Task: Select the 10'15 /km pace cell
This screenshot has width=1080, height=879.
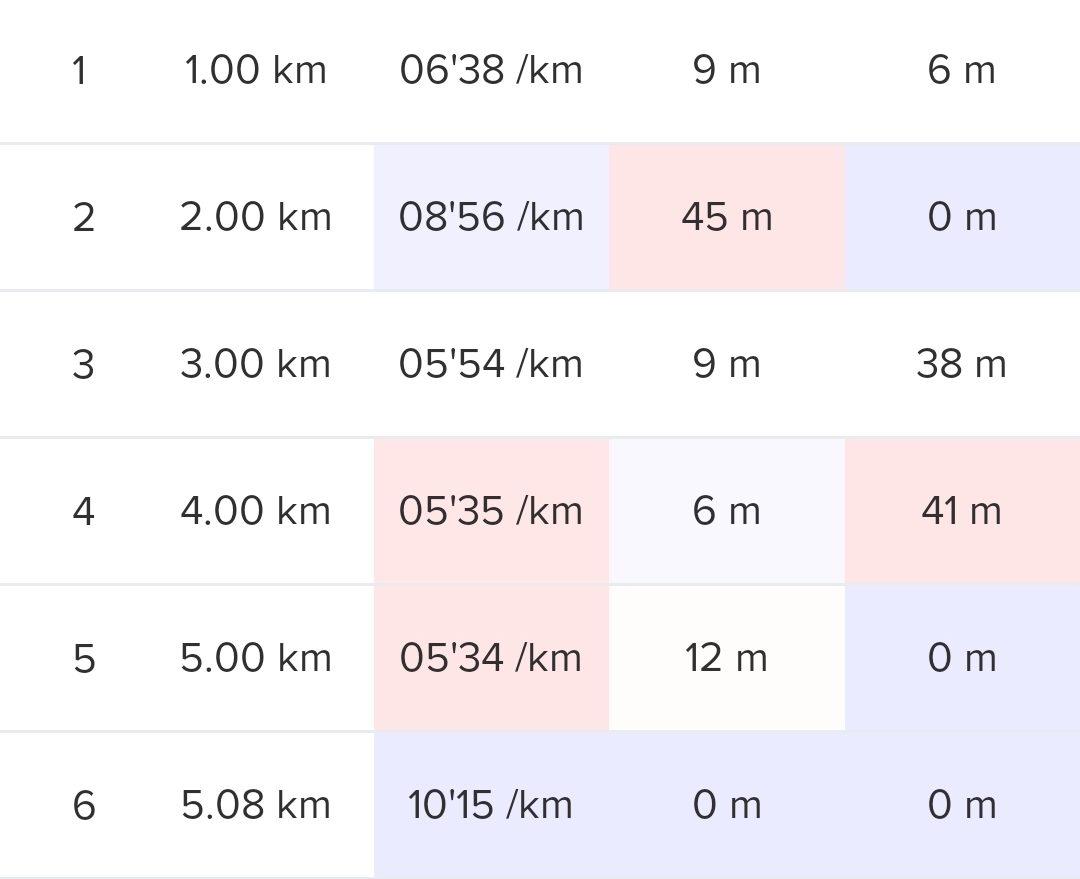Action: (491, 806)
